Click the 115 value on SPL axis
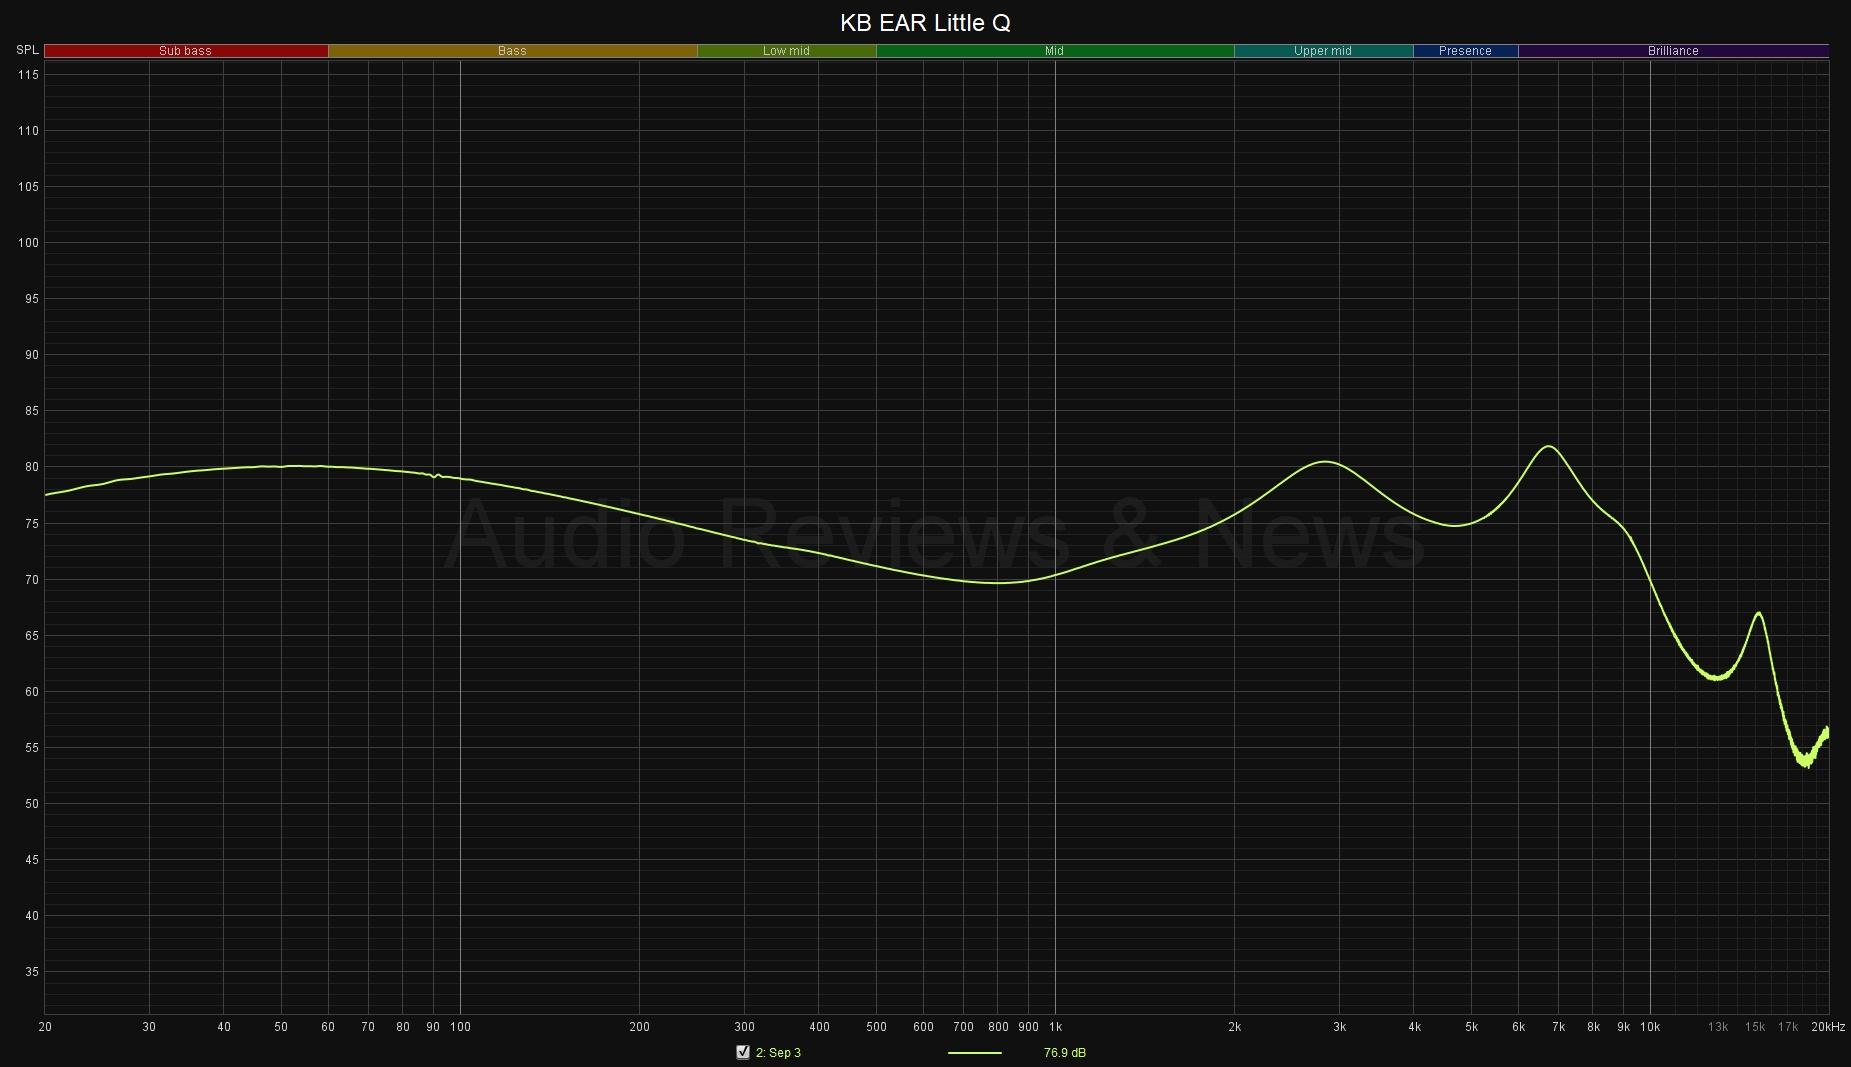1851x1067 pixels. tap(27, 75)
